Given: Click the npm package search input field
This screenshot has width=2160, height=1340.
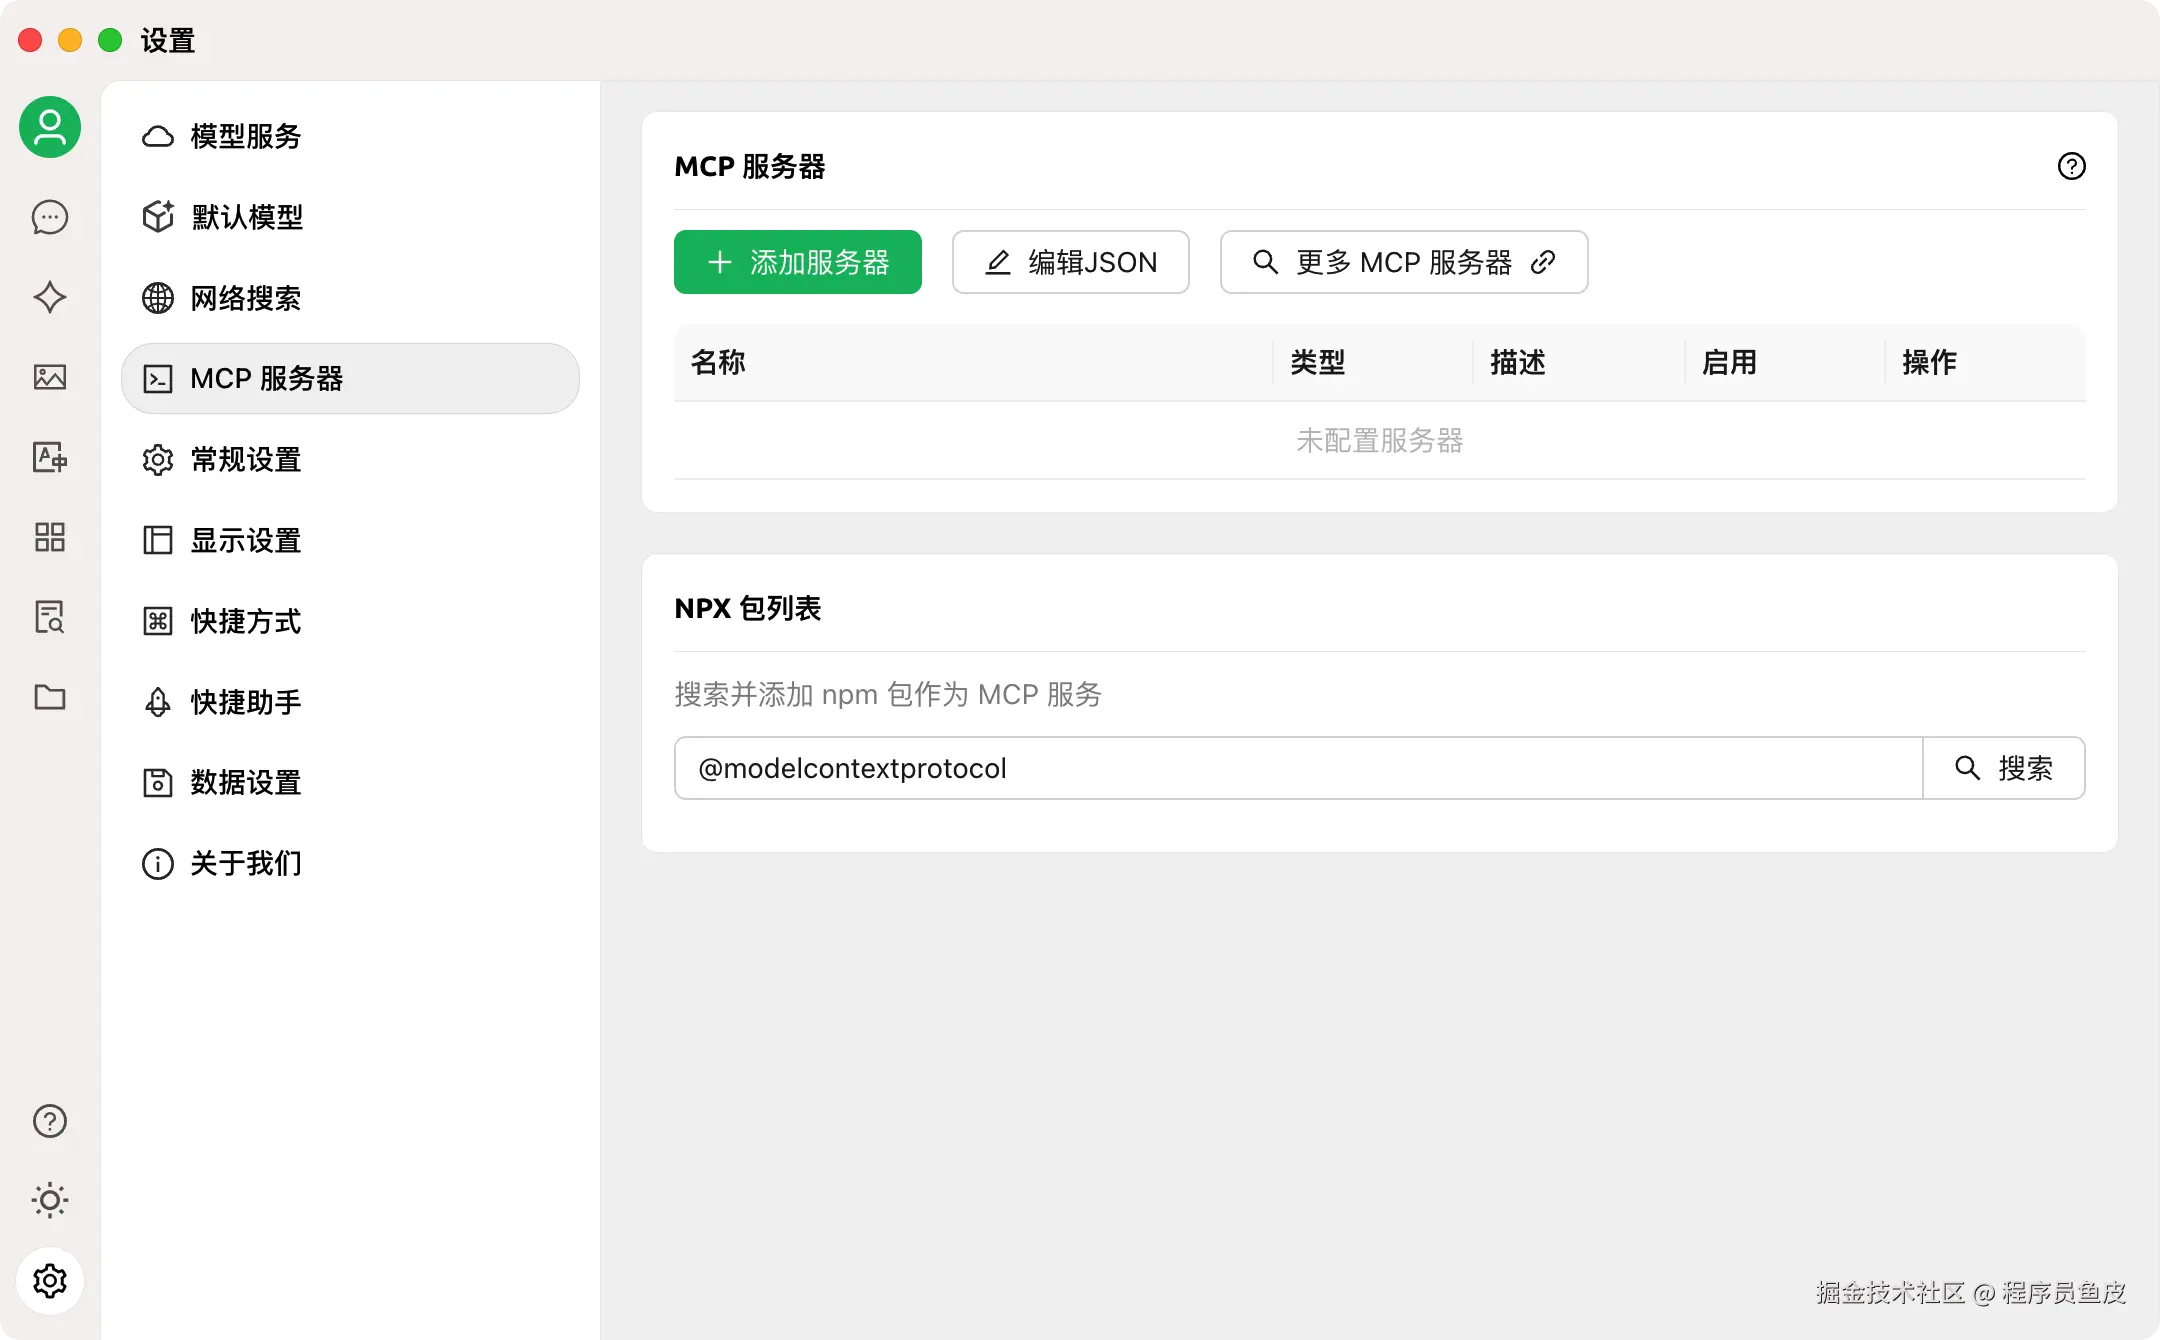Looking at the screenshot, I should 1298,768.
